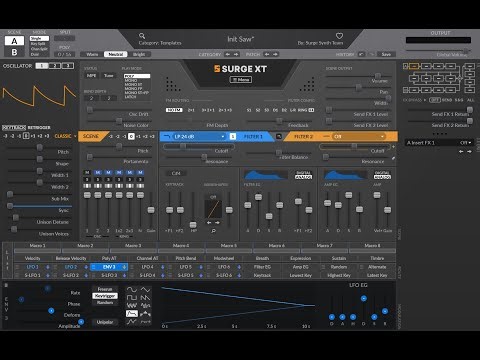
Task: Toggle MPE status button
Action: (91, 76)
